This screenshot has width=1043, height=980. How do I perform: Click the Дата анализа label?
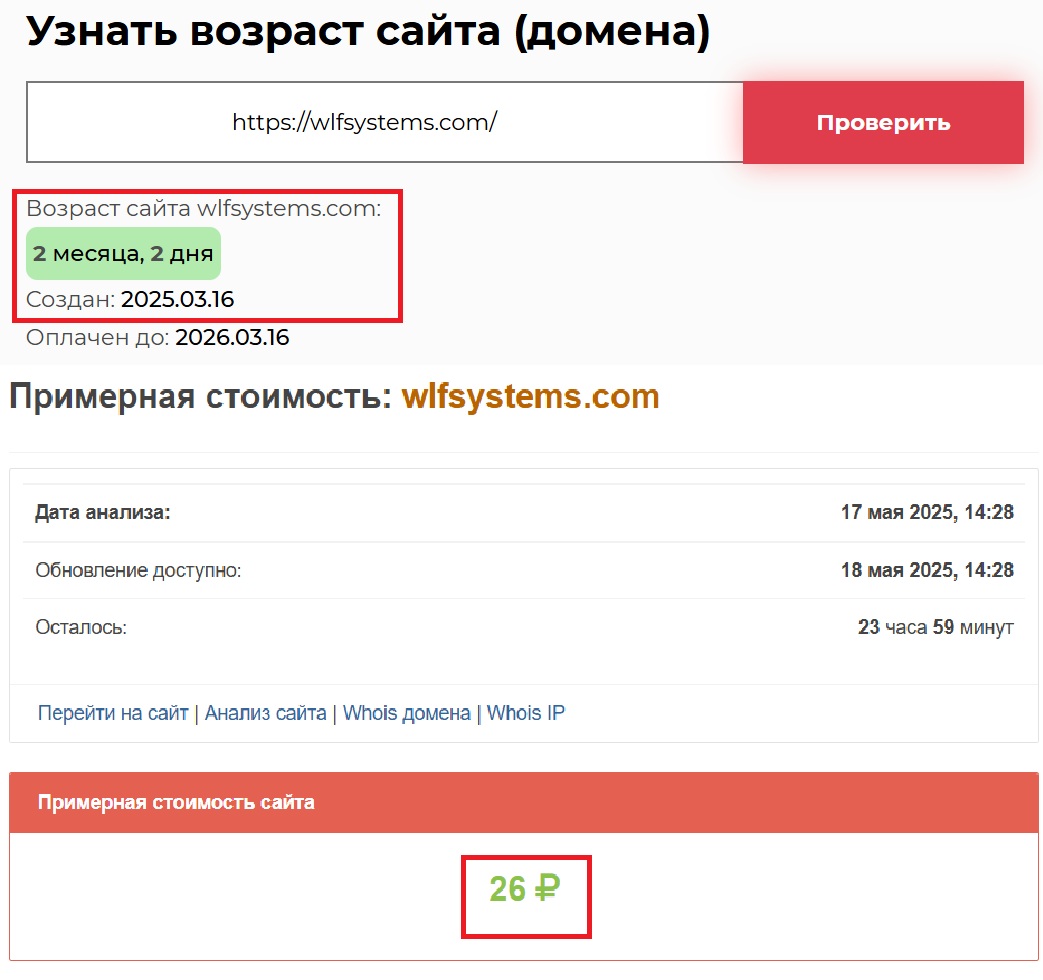(103, 513)
